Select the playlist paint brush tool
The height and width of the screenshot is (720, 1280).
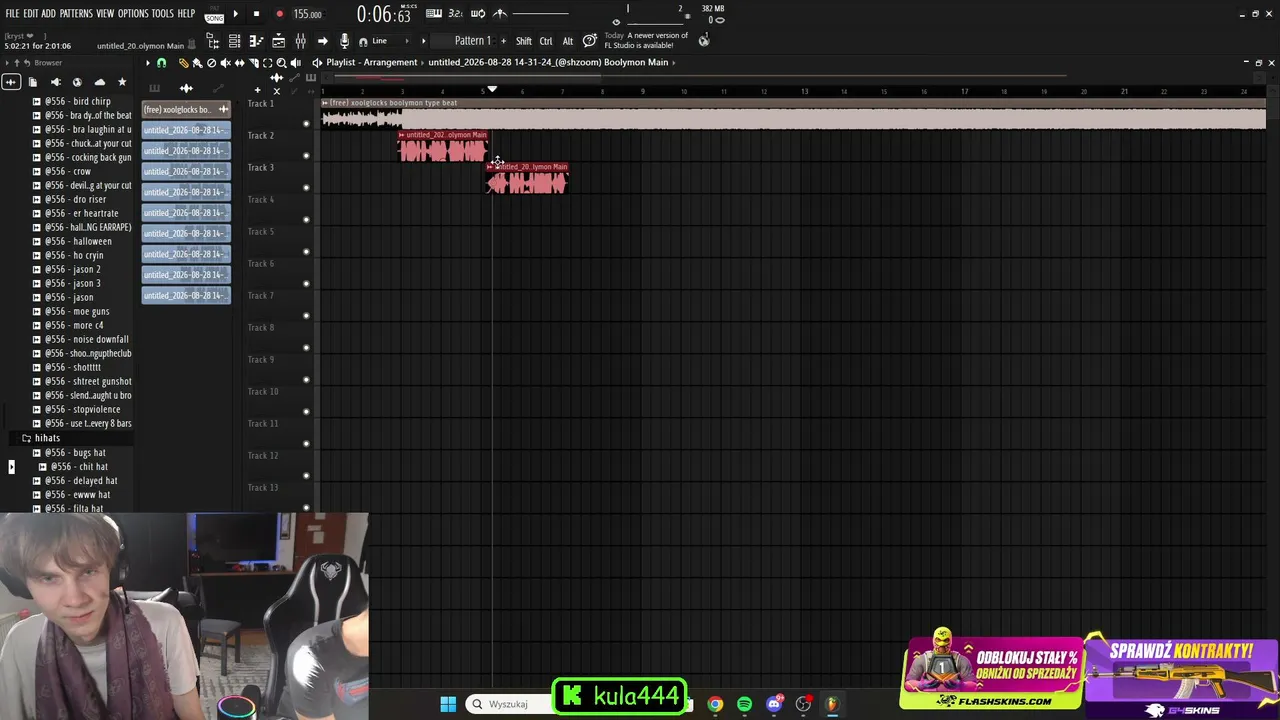[197, 63]
